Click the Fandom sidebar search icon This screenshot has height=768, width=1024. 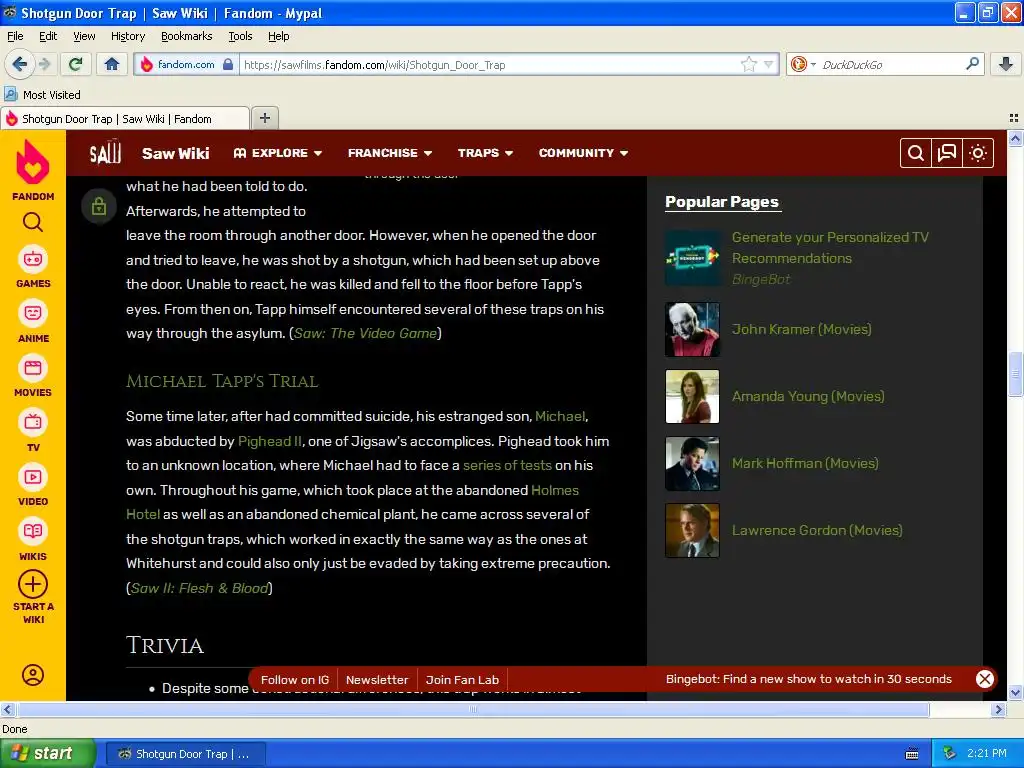pyautogui.click(x=33, y=223)
